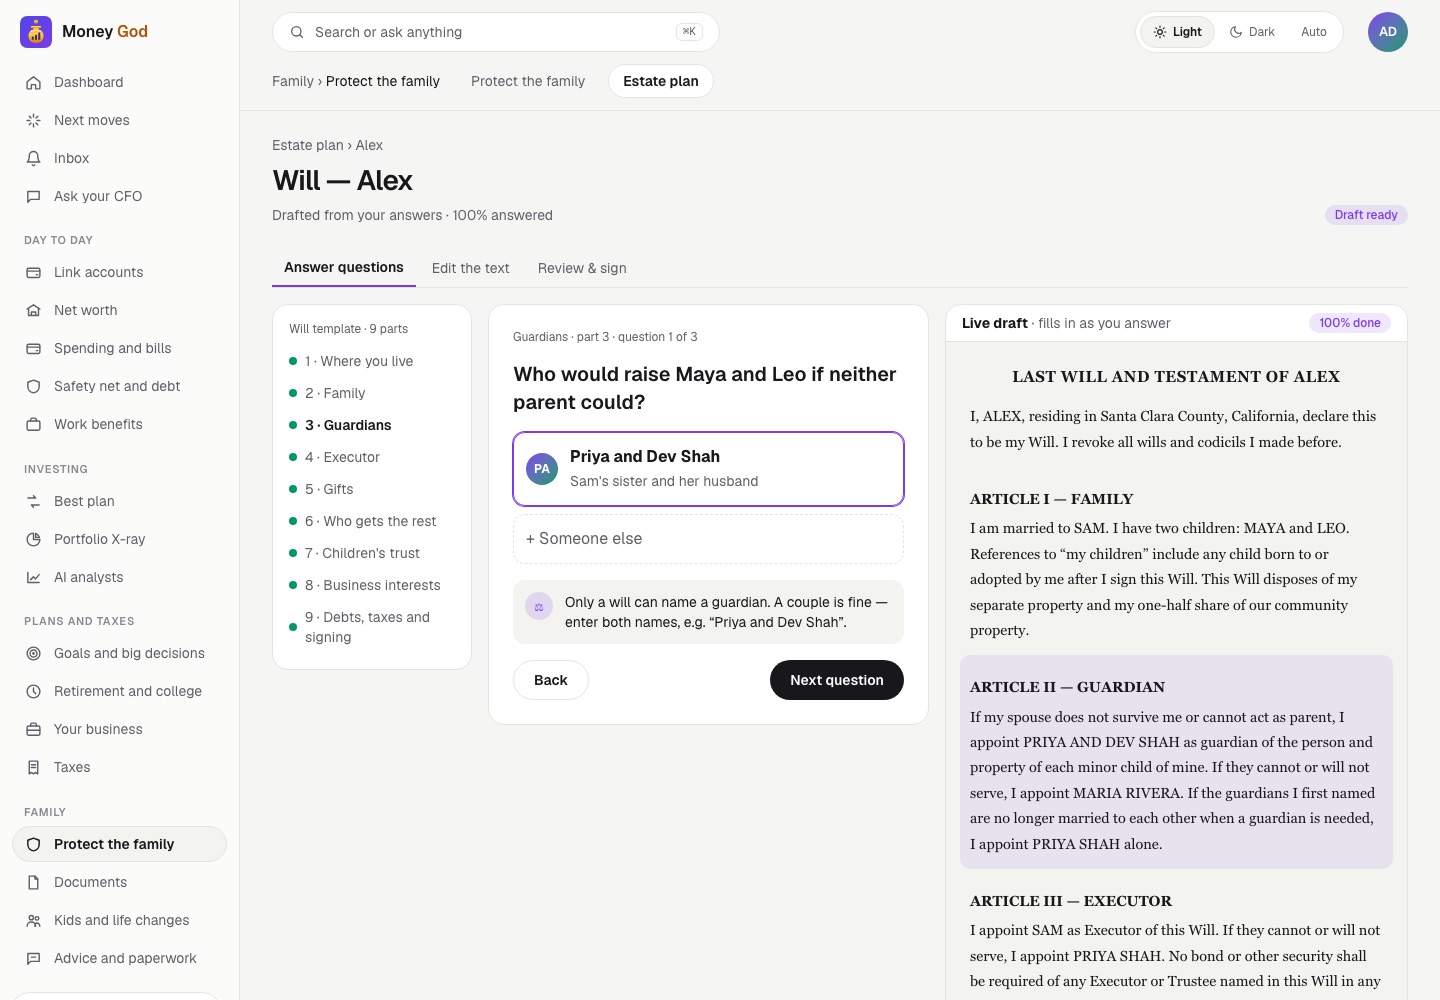Switch theme to Light mode
This screenshot has height=1000, width=1440.
coord(1178,32)
